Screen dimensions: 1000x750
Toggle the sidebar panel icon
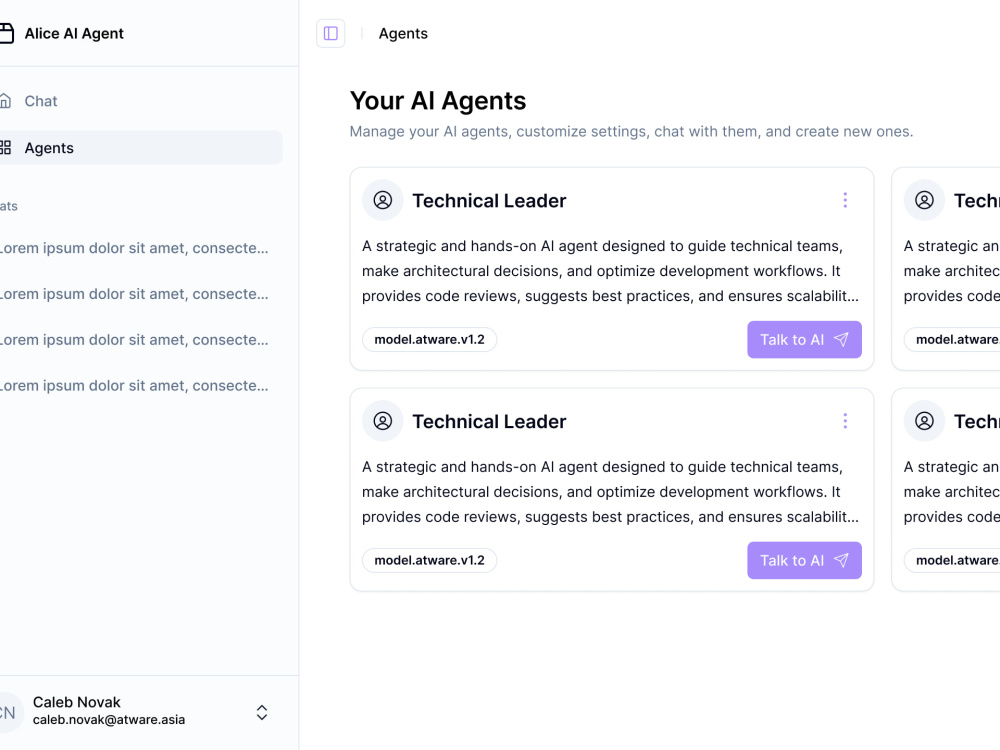coord(330,33)
